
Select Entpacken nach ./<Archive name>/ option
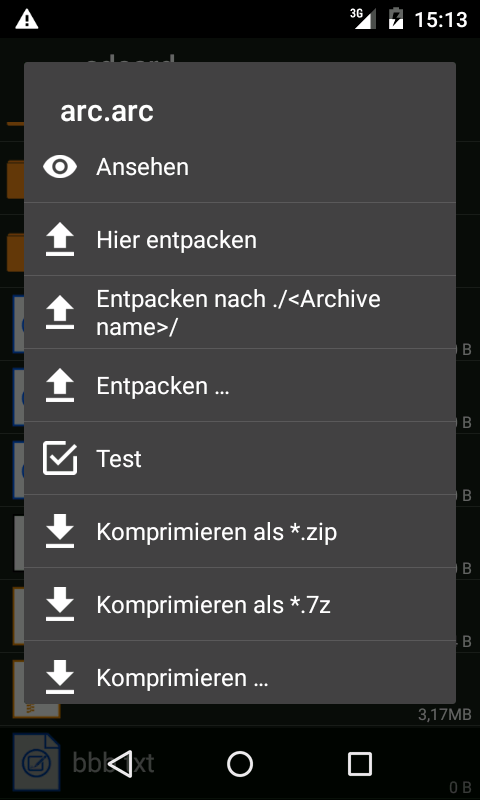point(240,312)
